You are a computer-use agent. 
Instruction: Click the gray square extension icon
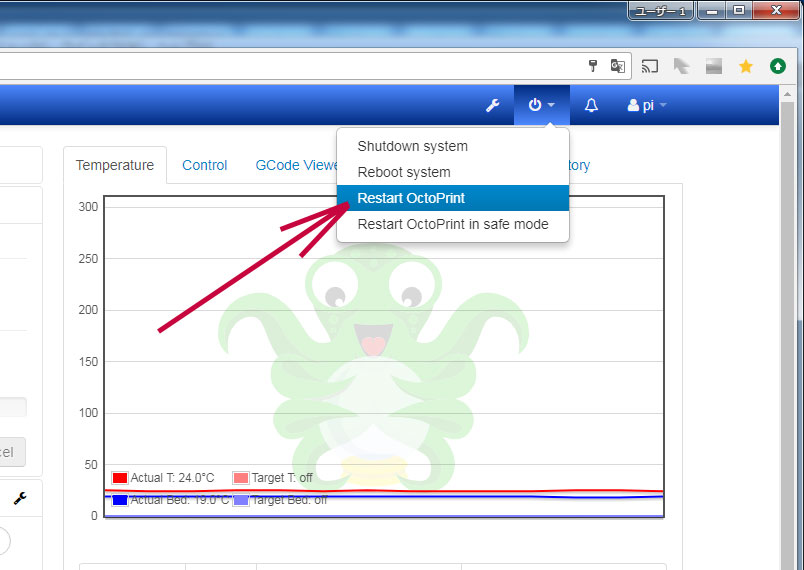pos(714,66)
